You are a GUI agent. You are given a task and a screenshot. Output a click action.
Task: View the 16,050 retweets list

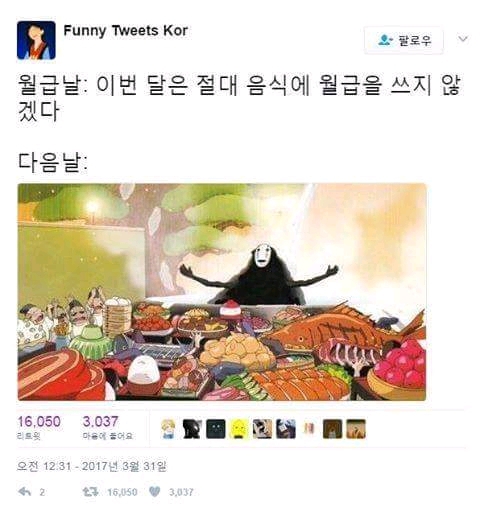click(x=39, y=427)
